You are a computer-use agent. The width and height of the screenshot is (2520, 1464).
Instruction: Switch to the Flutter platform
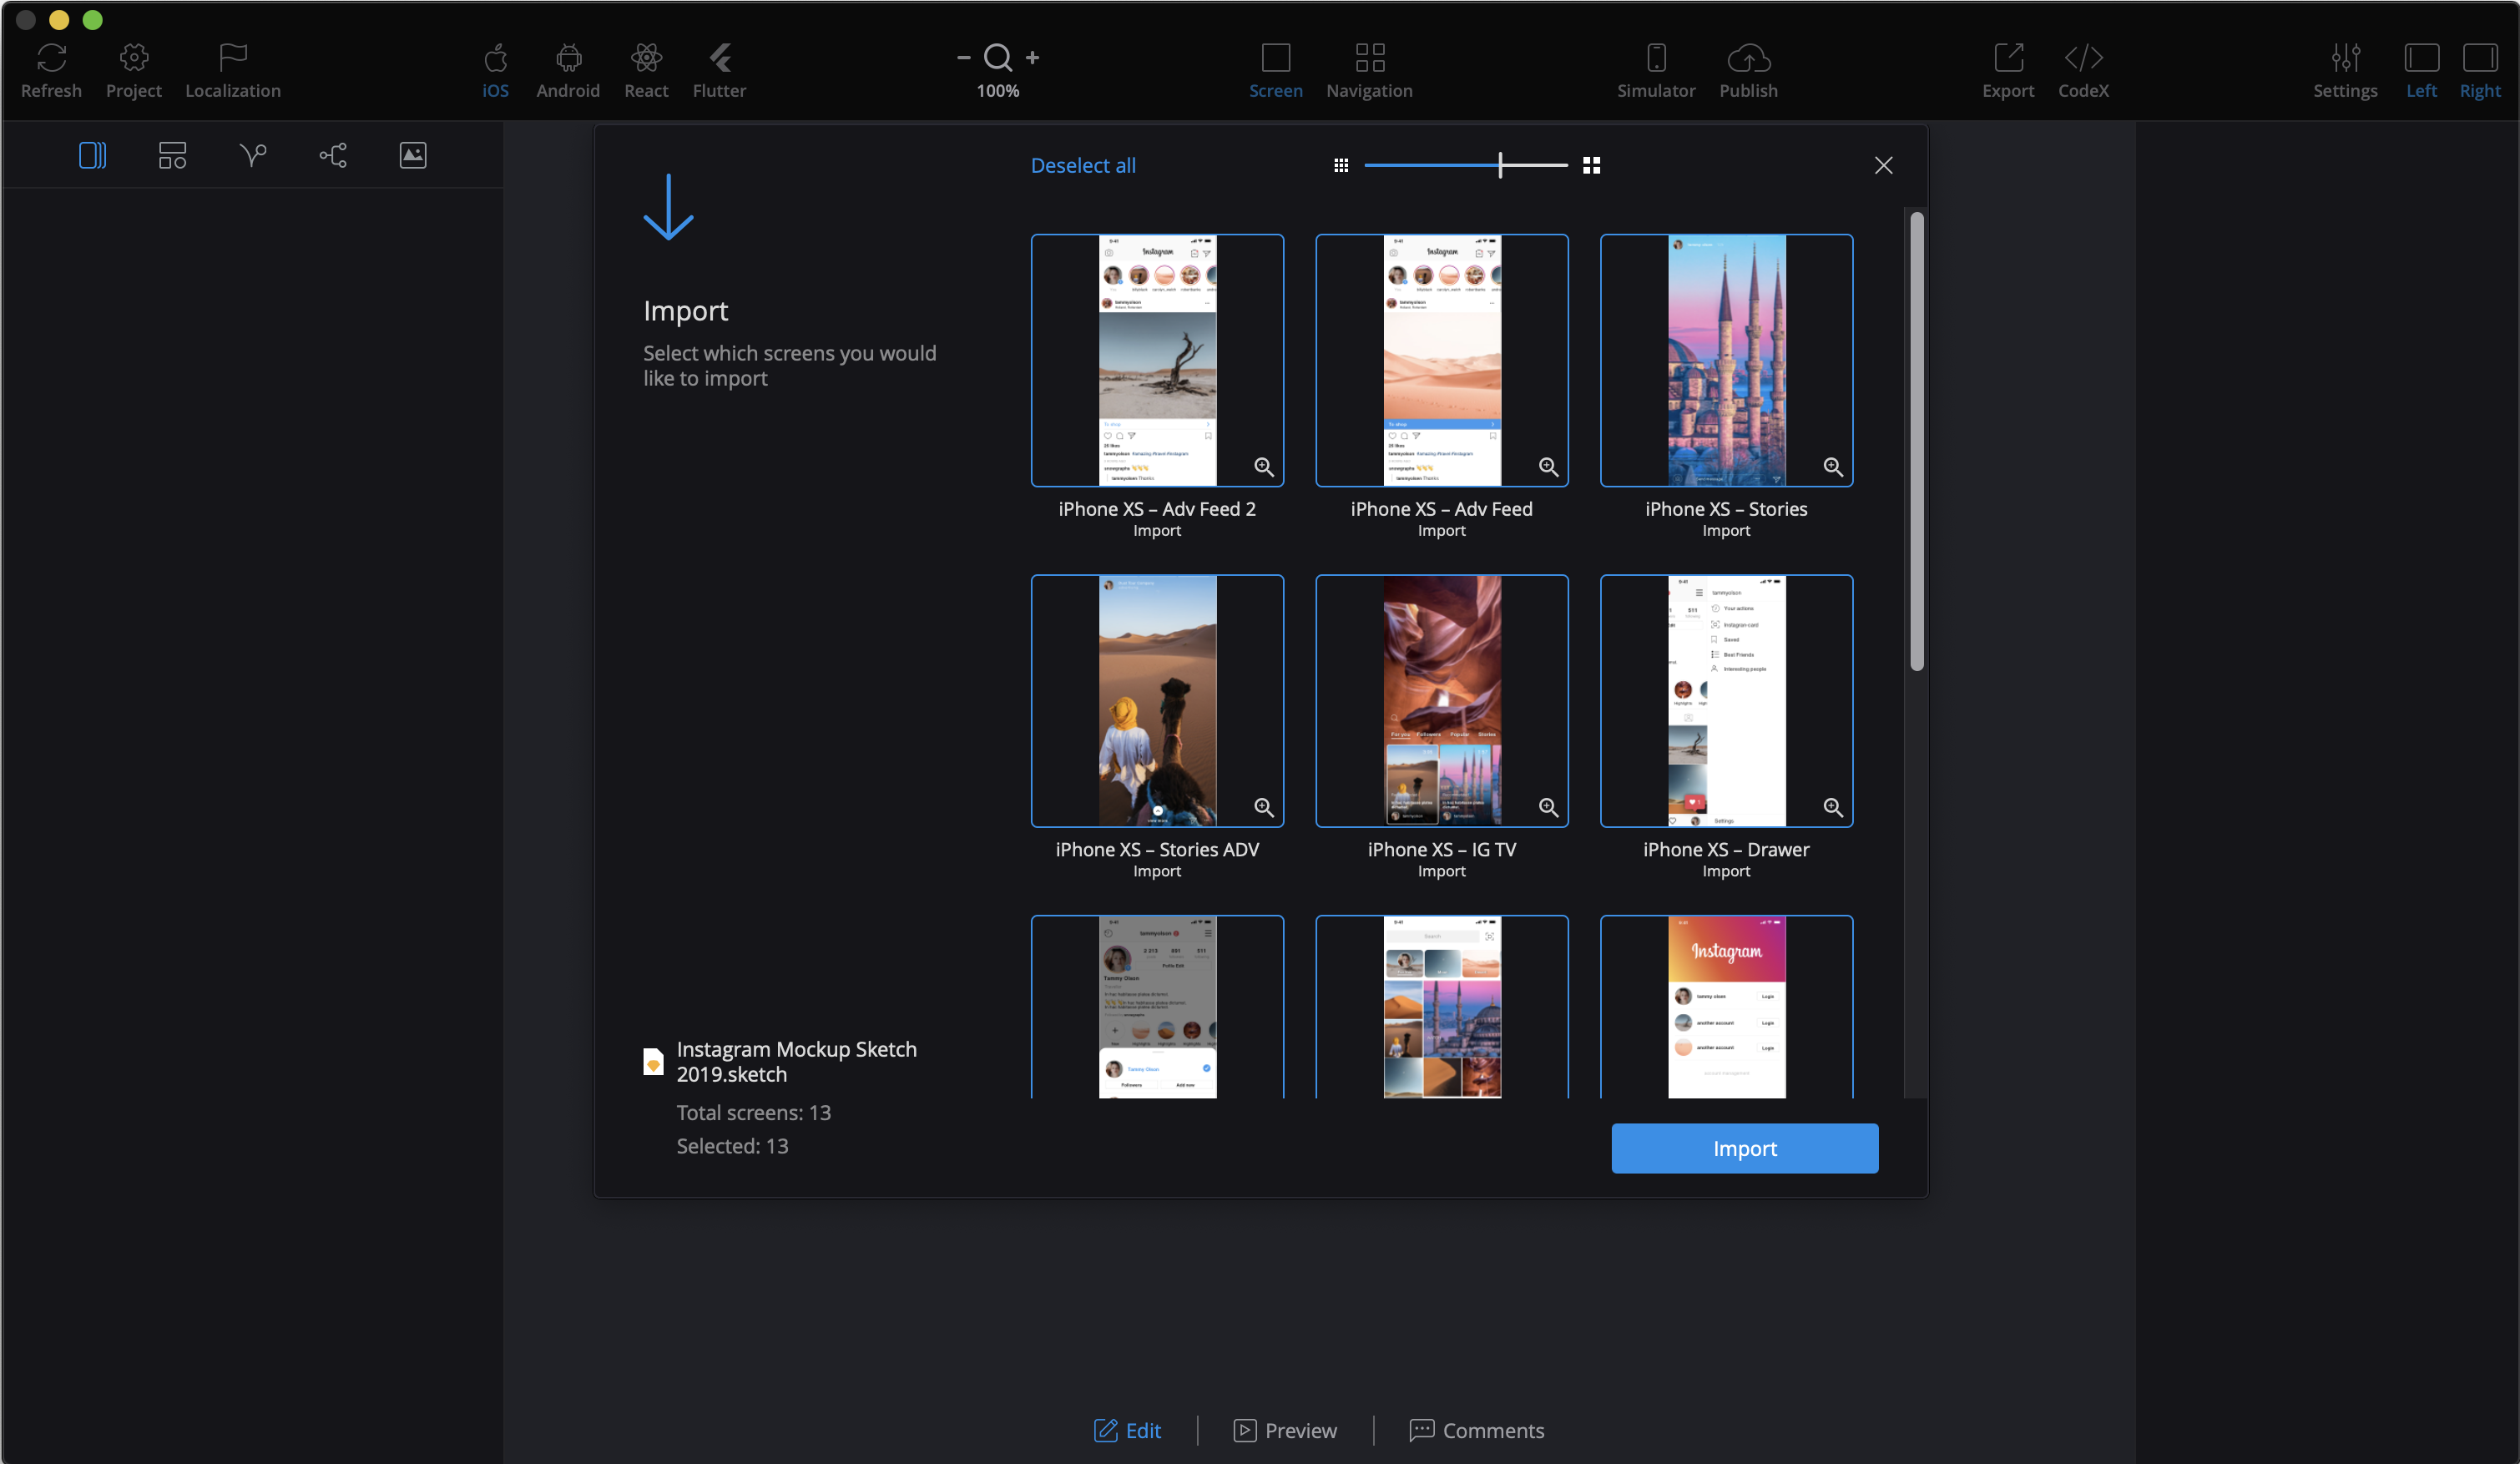pyautogui.click(x=718, y=68)
